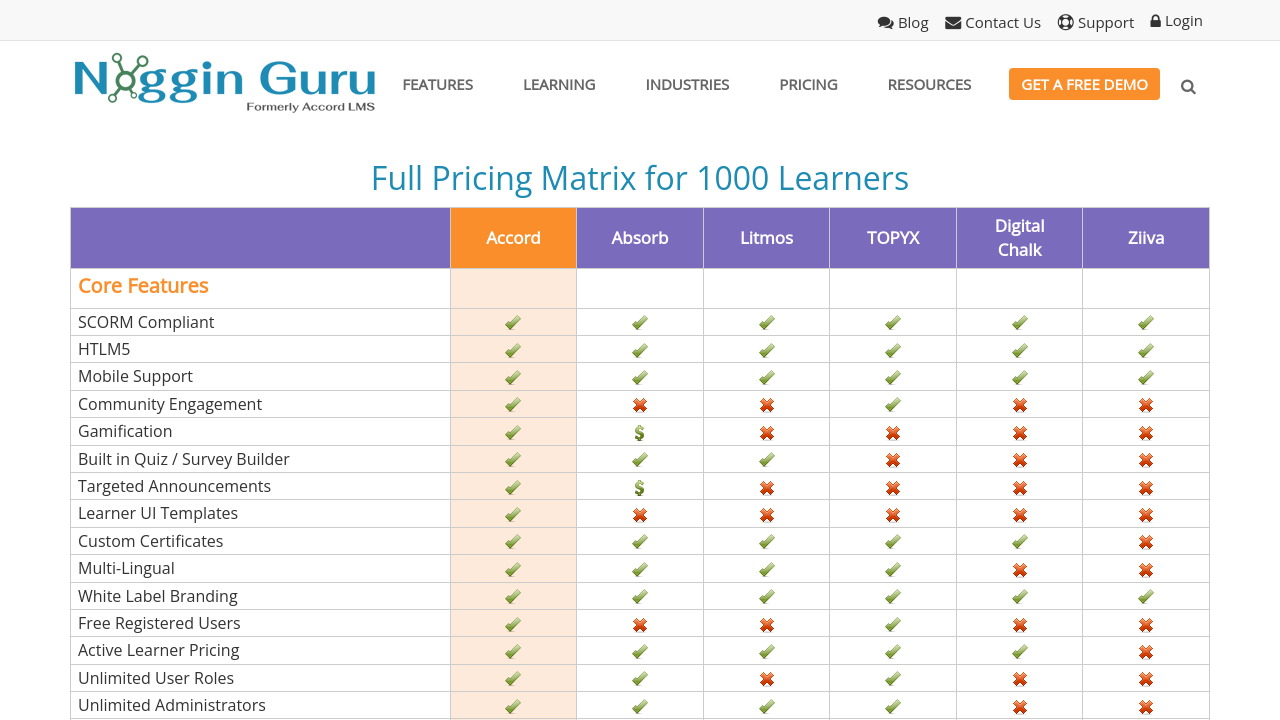The width and height of the screenshot is (1280, 720).
Task: Click Digital Chalk's red X for Unlimited Administrators
Action: tap(1020, 707)
